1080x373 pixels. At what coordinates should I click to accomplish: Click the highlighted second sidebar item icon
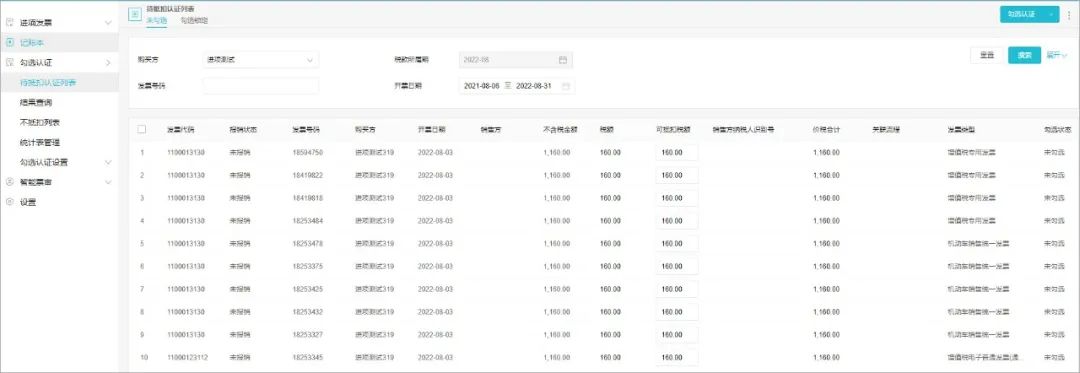[10, 43]
